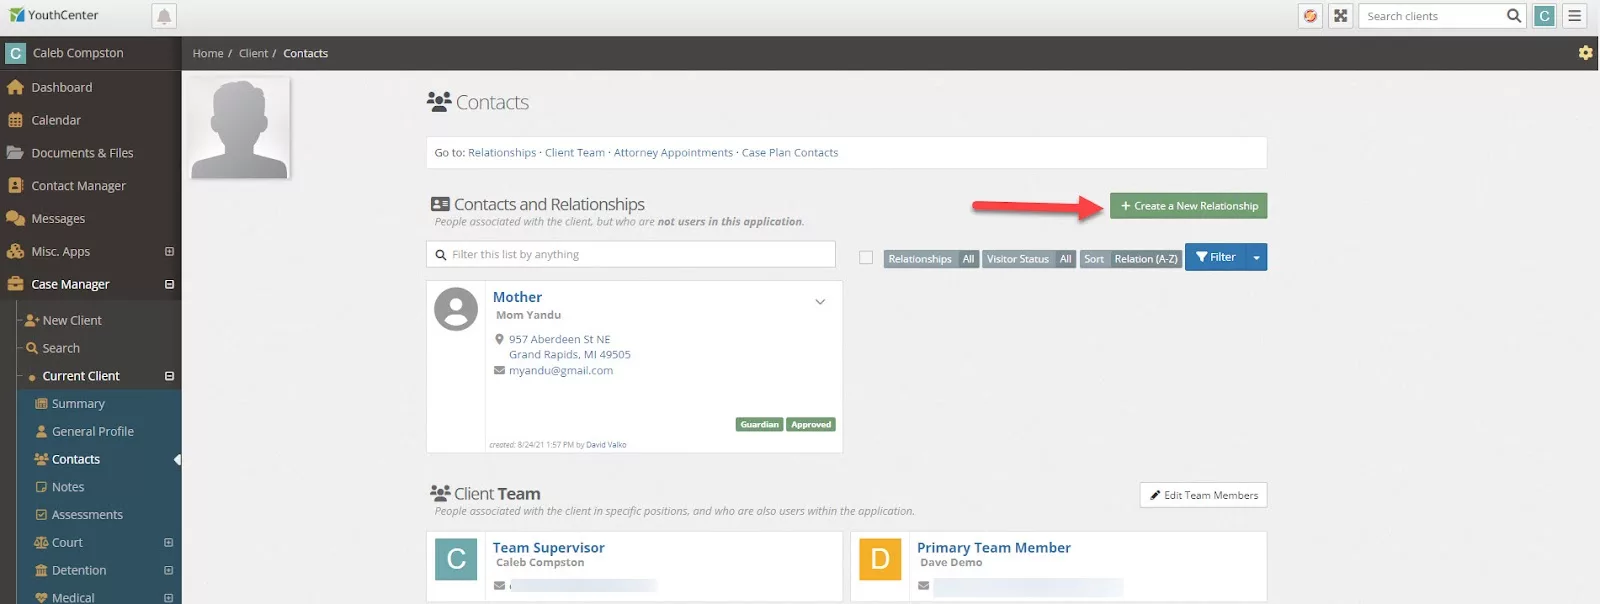Open the Relationships All filter
Image resolution: width=1600 pixels, height=604 pixels.
pos(931,259)
